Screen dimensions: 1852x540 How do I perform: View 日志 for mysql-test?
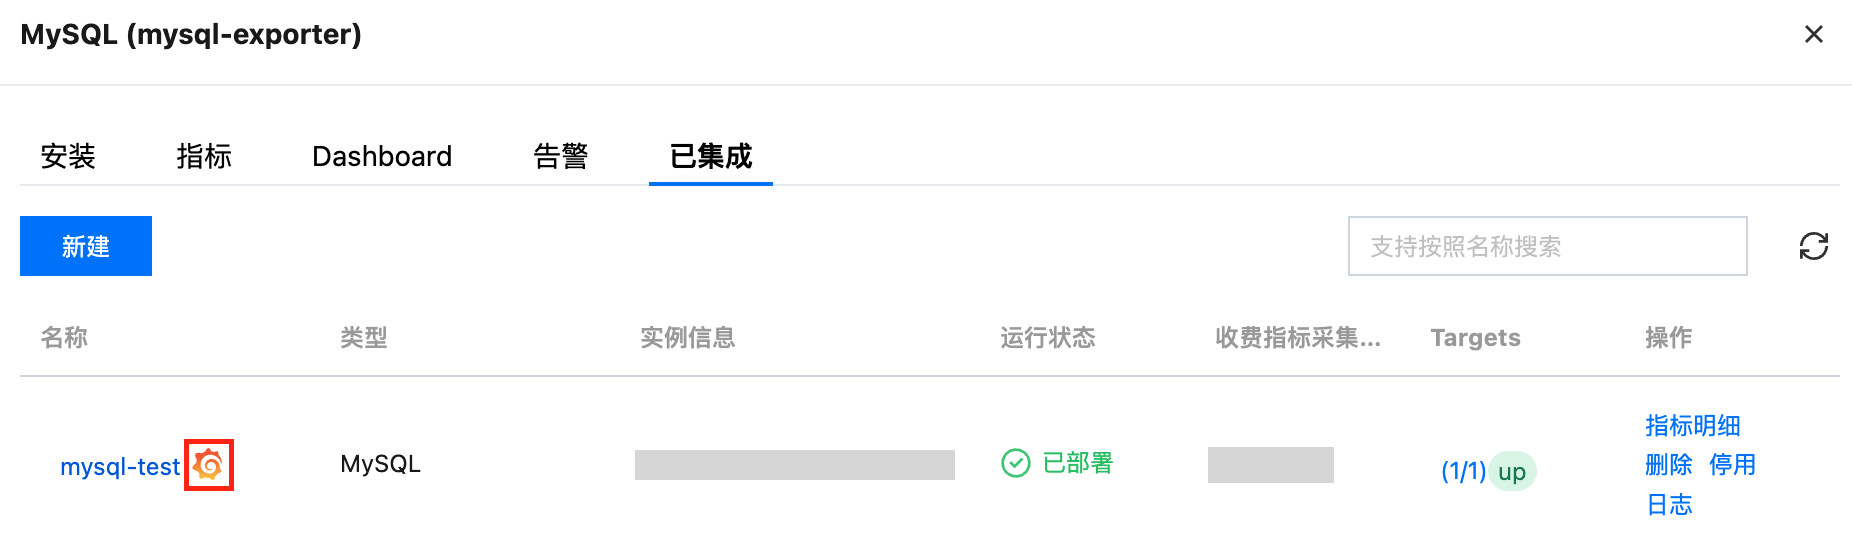[x=1669, y=505]
